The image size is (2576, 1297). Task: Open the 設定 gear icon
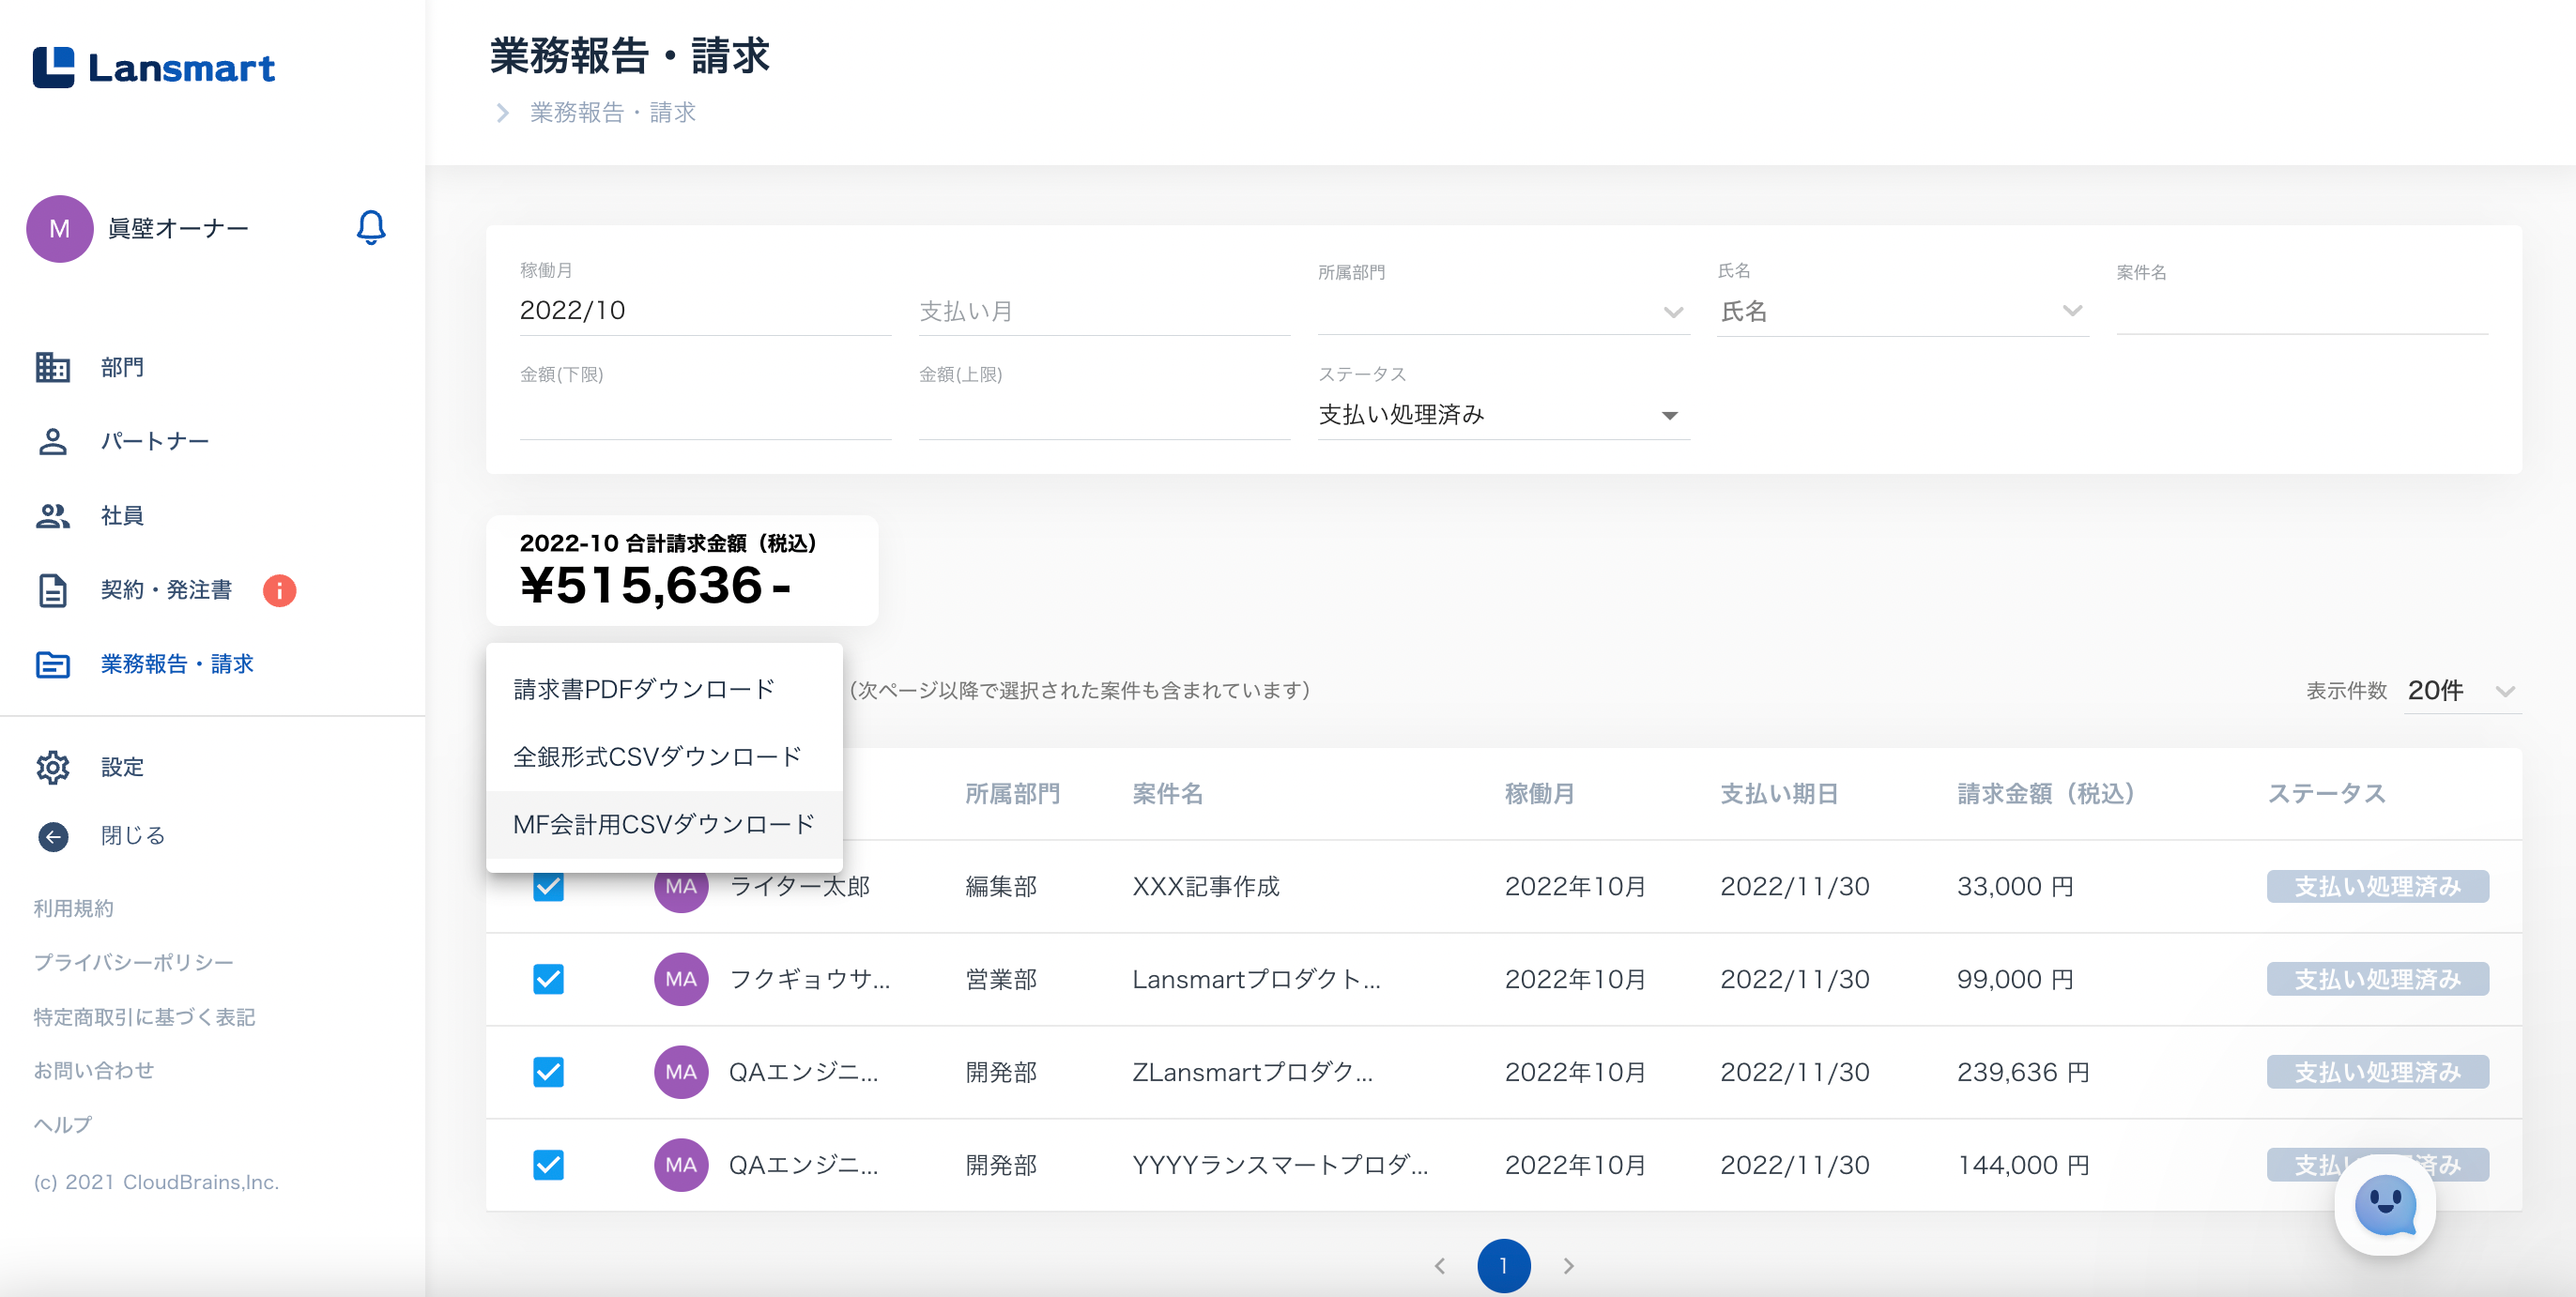[53, 767]
